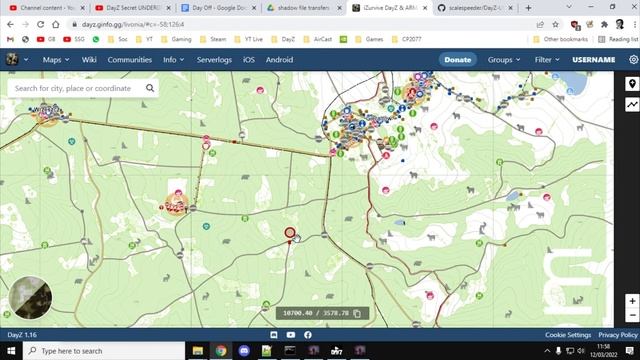The height and width of the screenshot is (360, 640).
Task: Open File Explorer from taskbar
Action: point(198,351)
